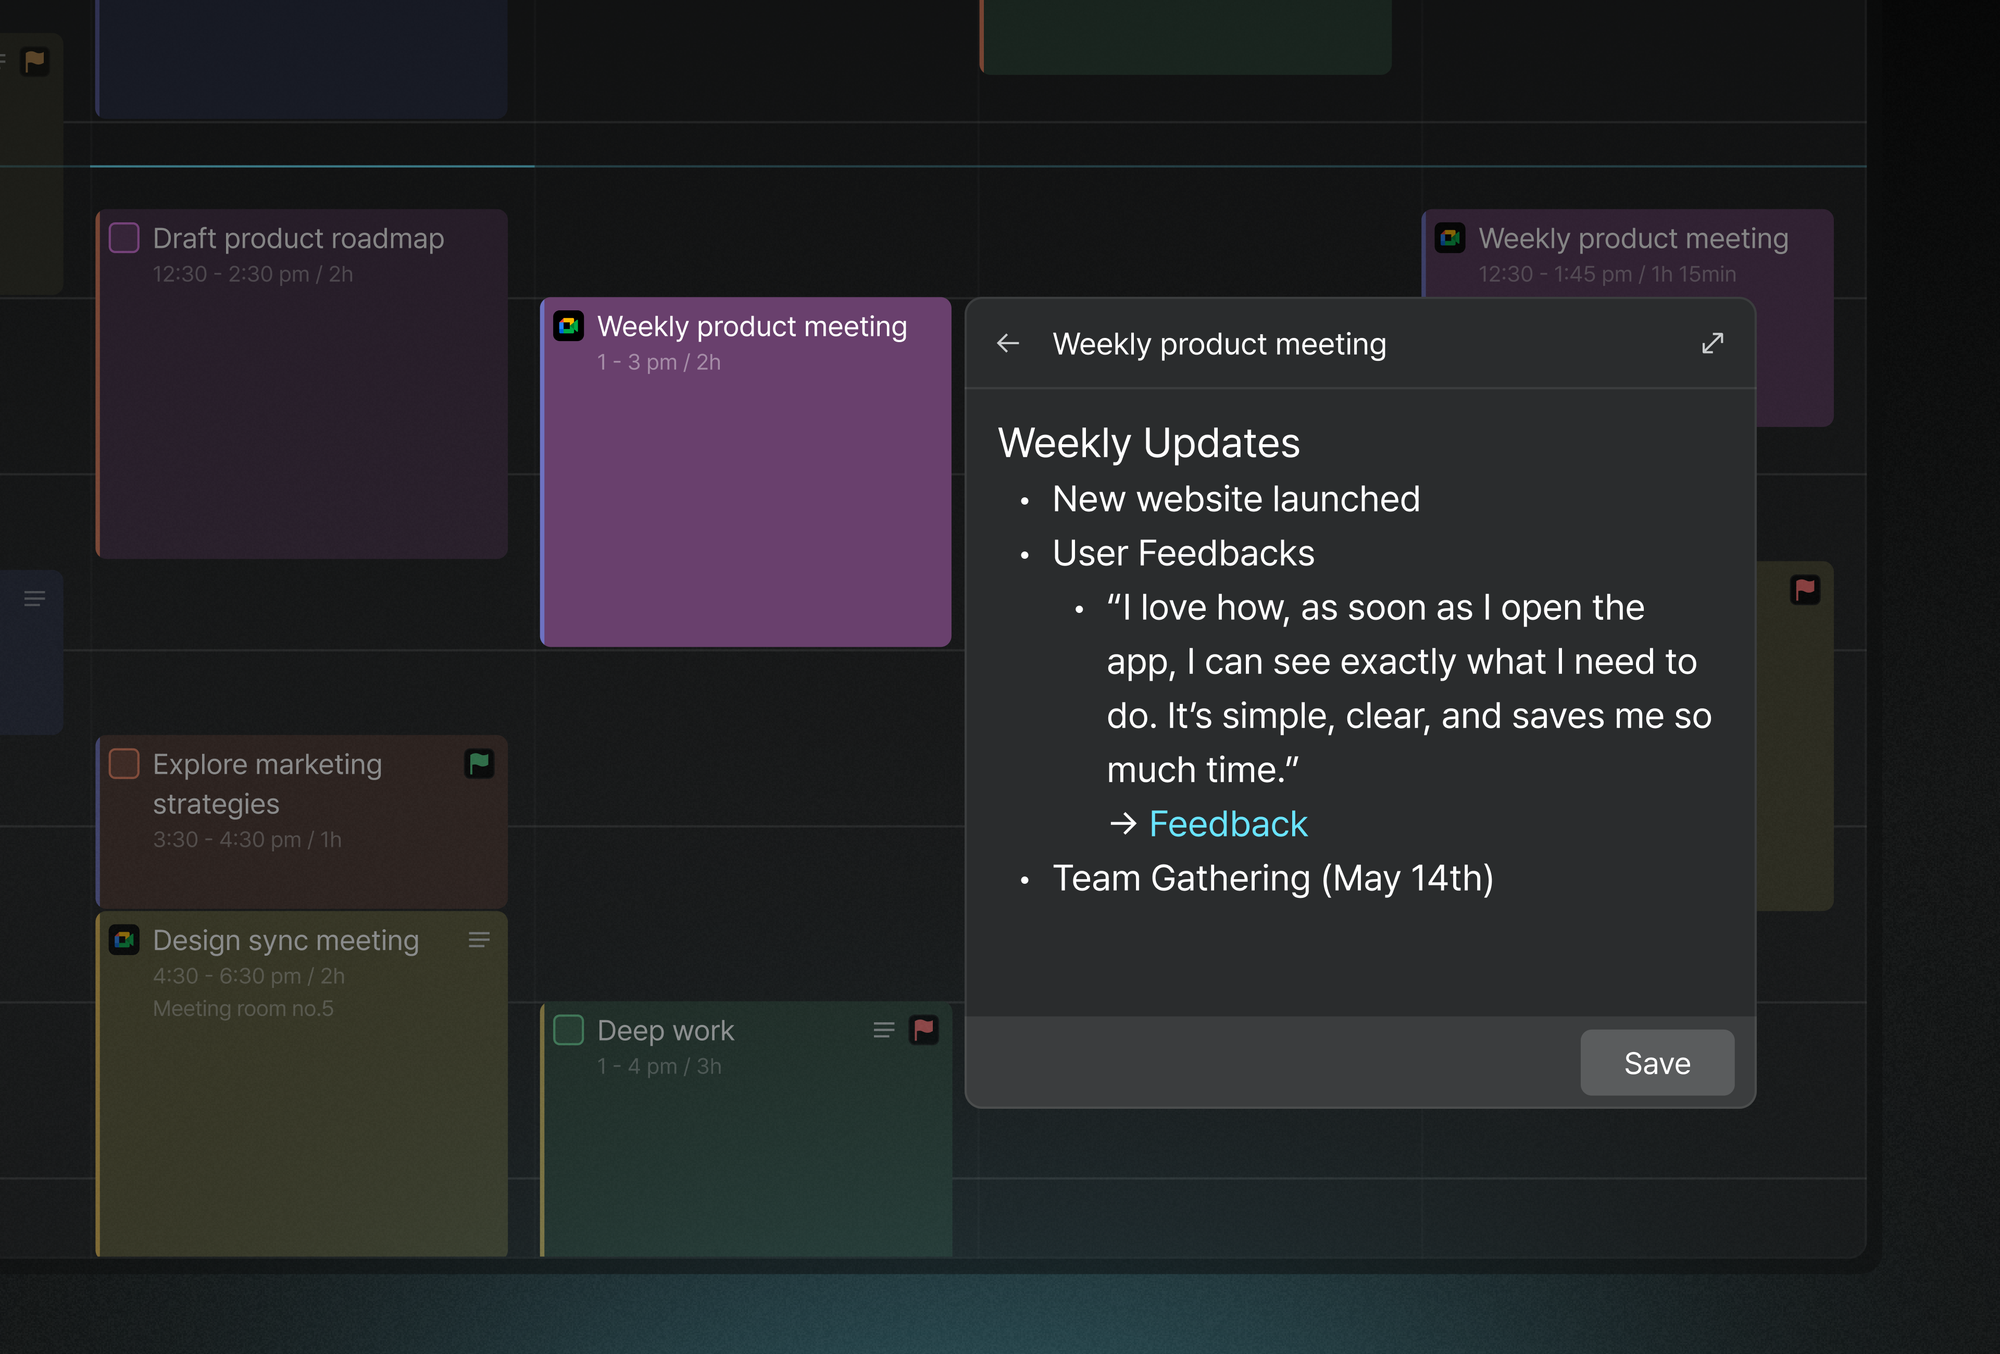The height and width of the screenshot is (1354, 2000).
Task: Click Google Meet icon on highlighted Weekly product meeting
Action: pos(569,326)
